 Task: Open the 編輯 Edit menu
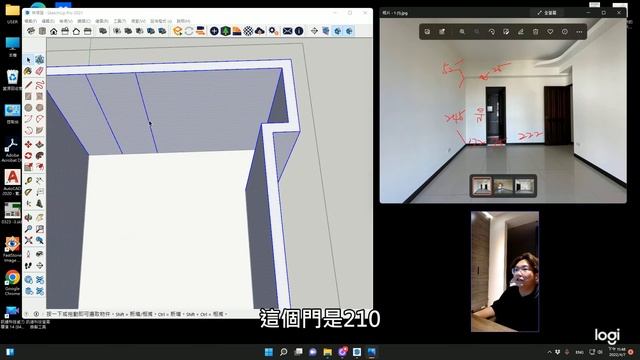pos(48,21)
